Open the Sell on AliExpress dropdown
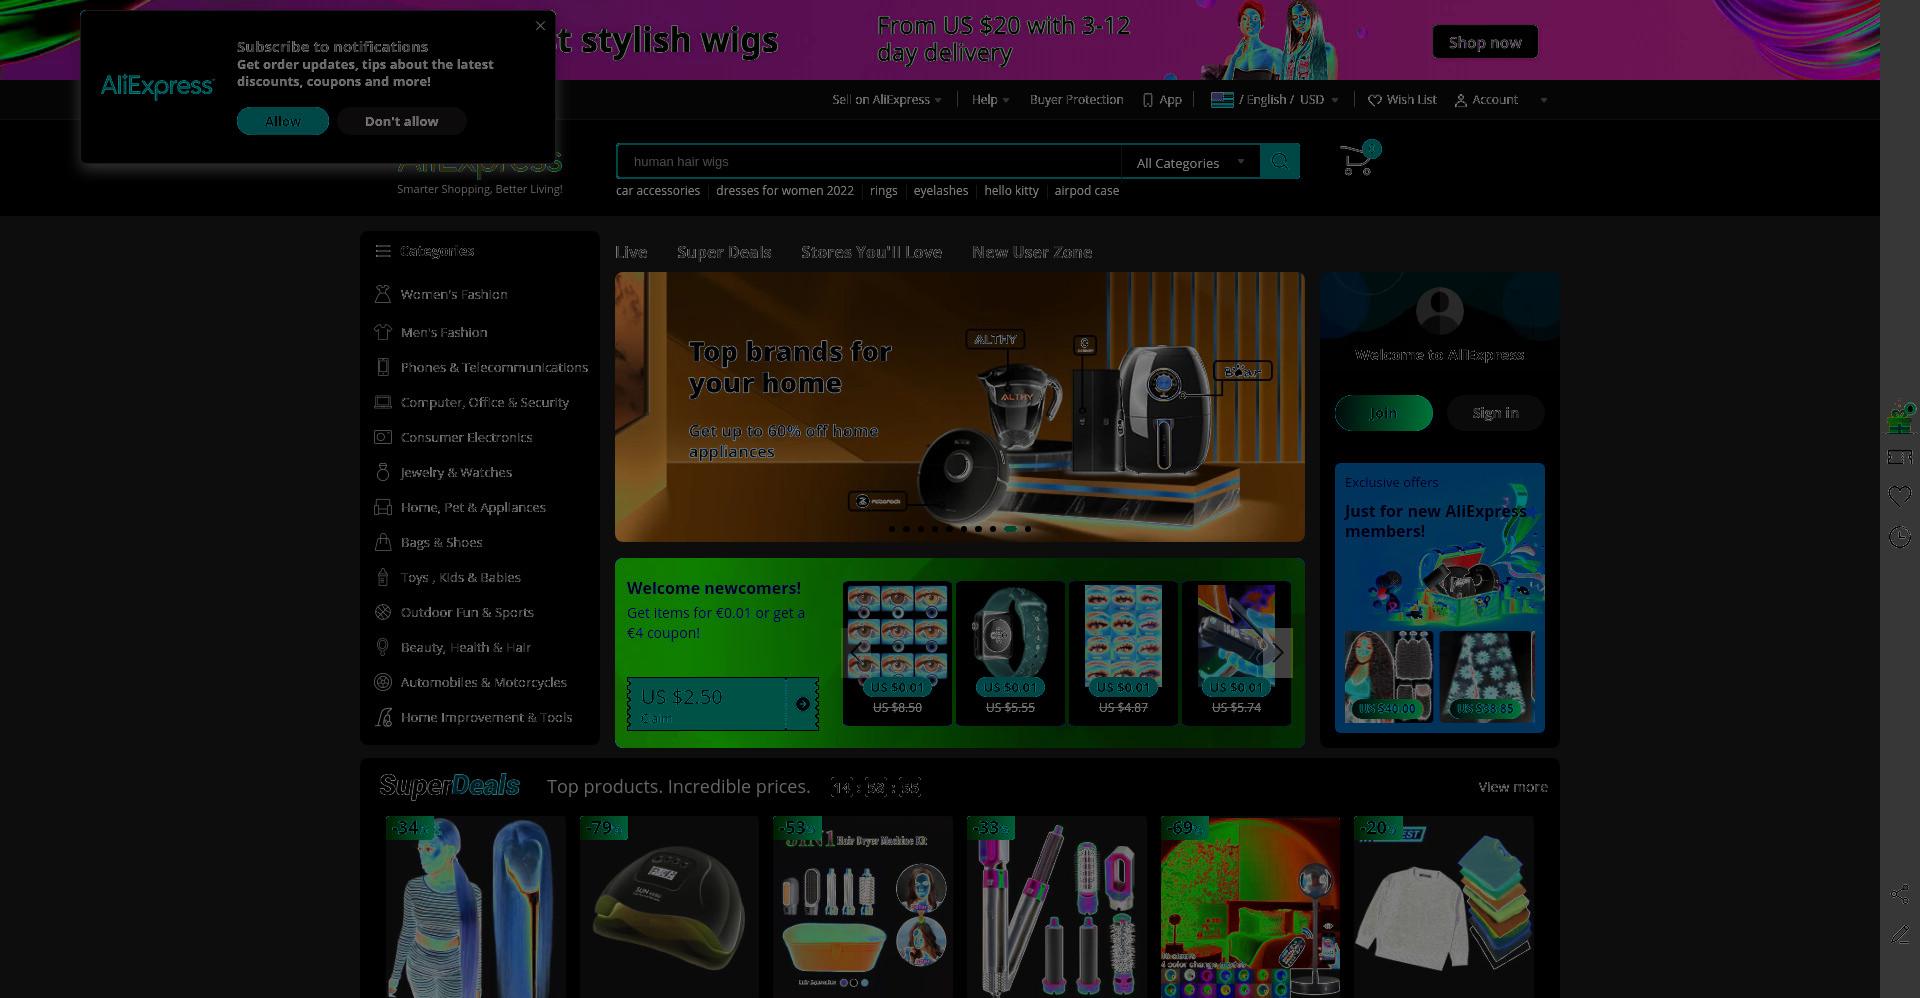Image resolution: width=1920 pixels, height=998 pixels. [887, 100]
